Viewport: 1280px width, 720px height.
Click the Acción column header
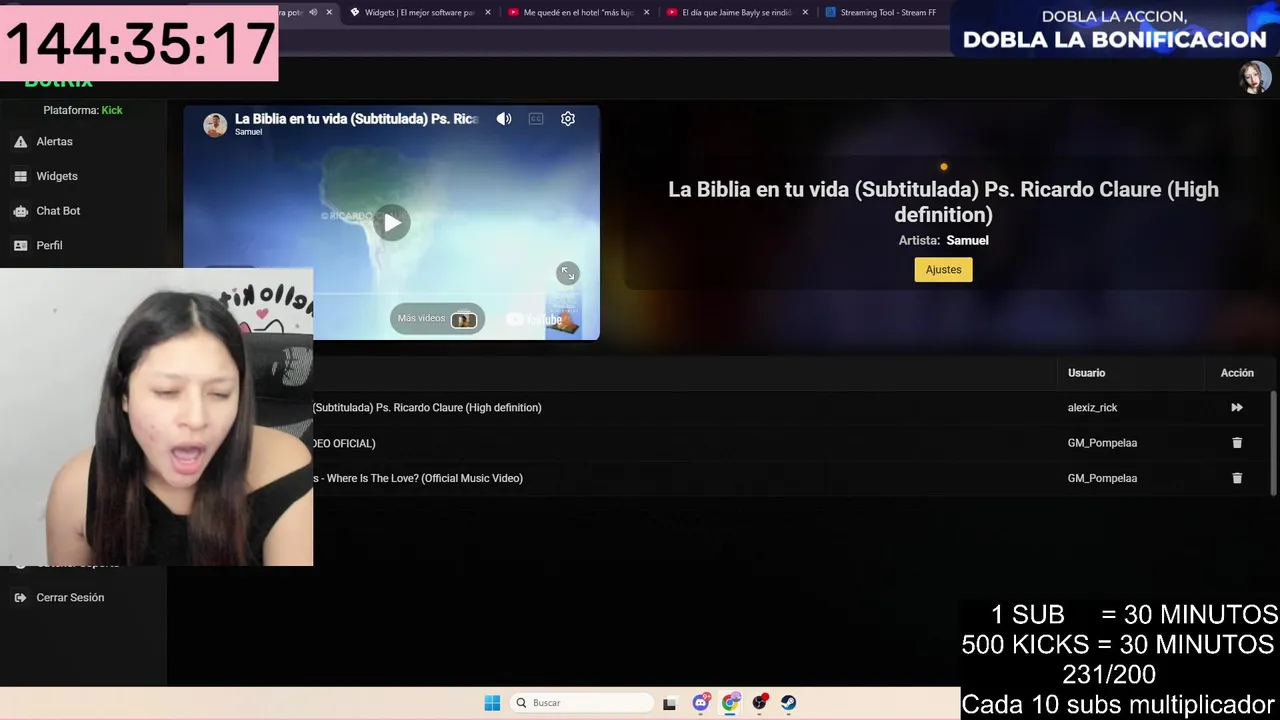(1237, 373)
